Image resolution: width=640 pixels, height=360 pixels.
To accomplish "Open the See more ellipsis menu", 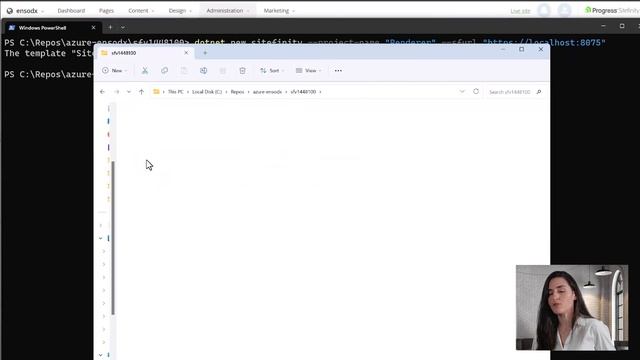I will click(338, 71).
